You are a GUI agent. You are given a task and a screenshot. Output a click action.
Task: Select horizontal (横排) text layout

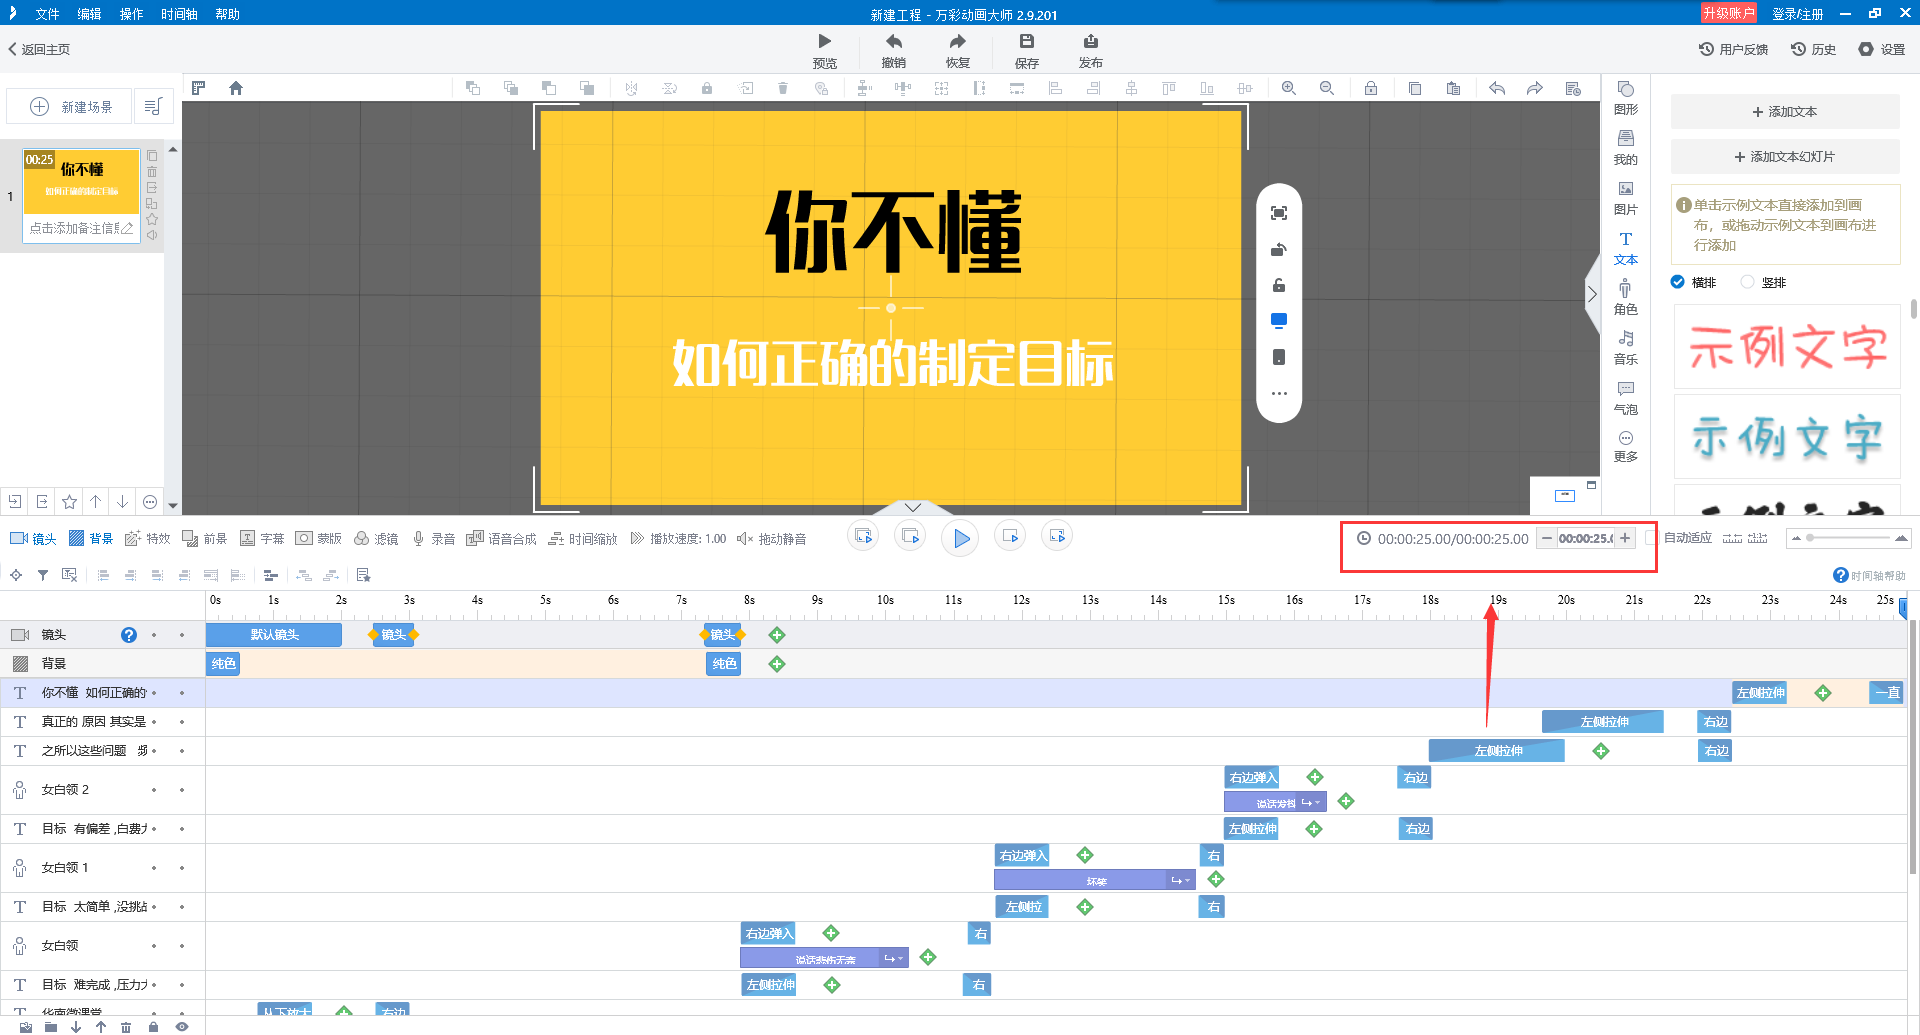click(1693, 282)
